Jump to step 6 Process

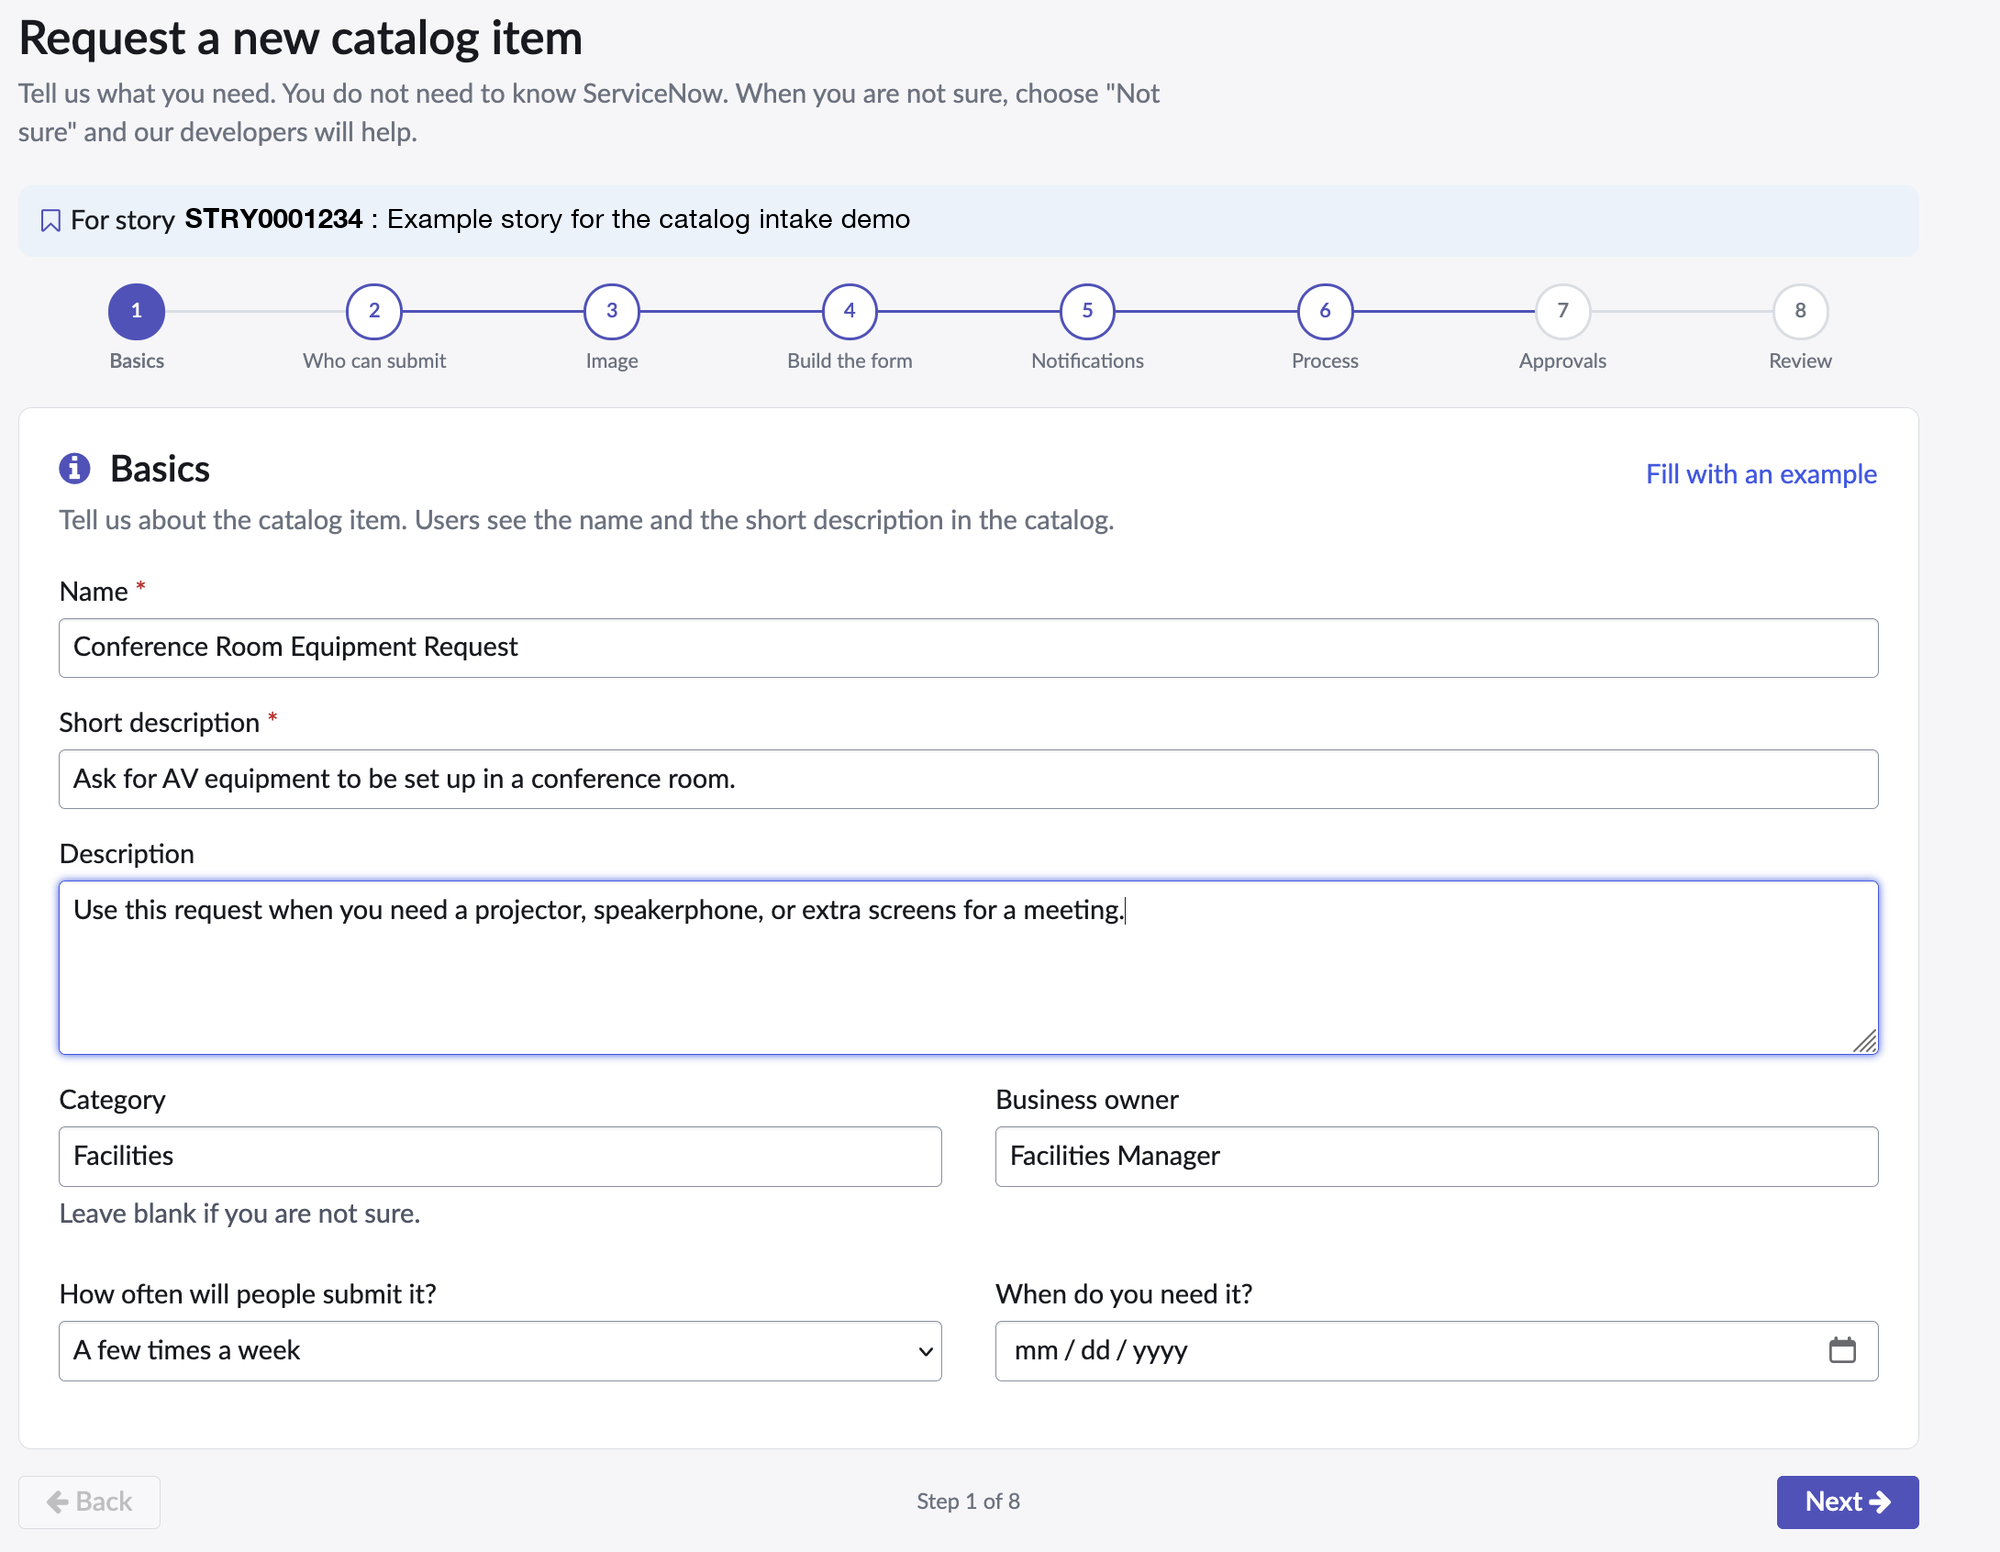coord(1325,311)
